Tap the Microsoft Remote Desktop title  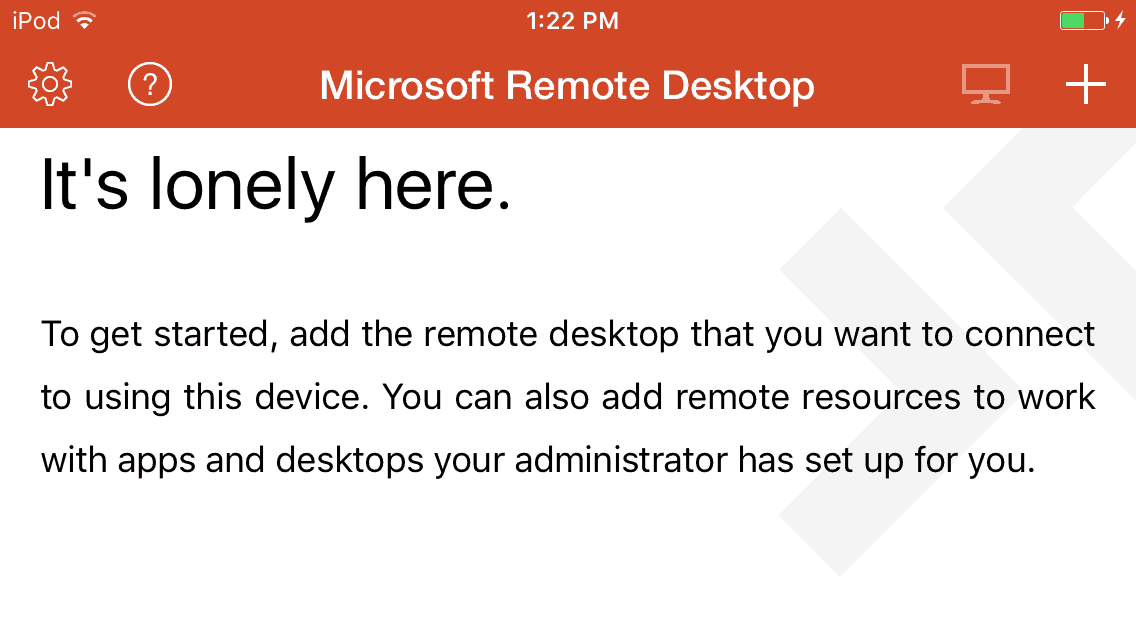(x=567, y=86)
